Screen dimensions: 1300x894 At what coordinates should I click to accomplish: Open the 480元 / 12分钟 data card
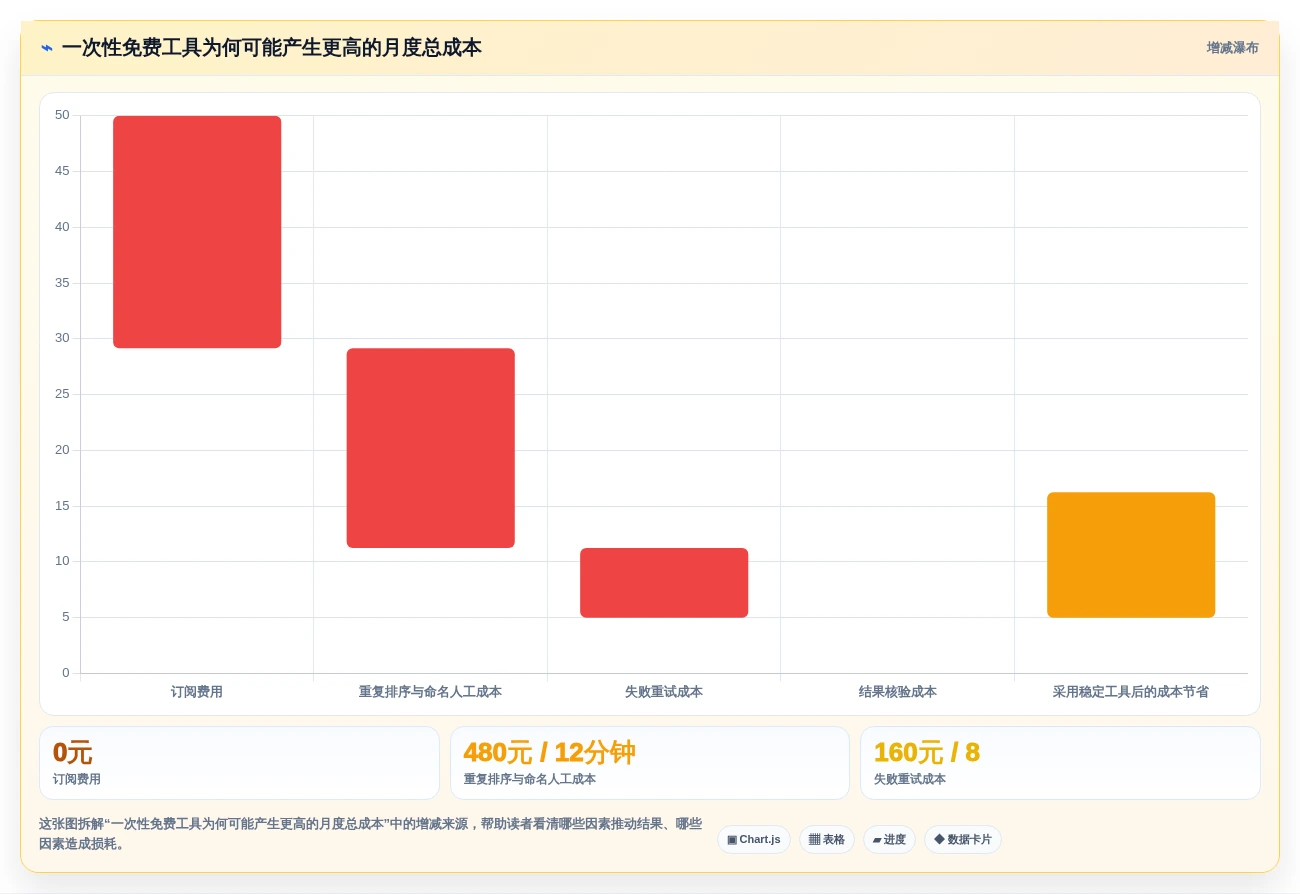(x=650, y=763)
